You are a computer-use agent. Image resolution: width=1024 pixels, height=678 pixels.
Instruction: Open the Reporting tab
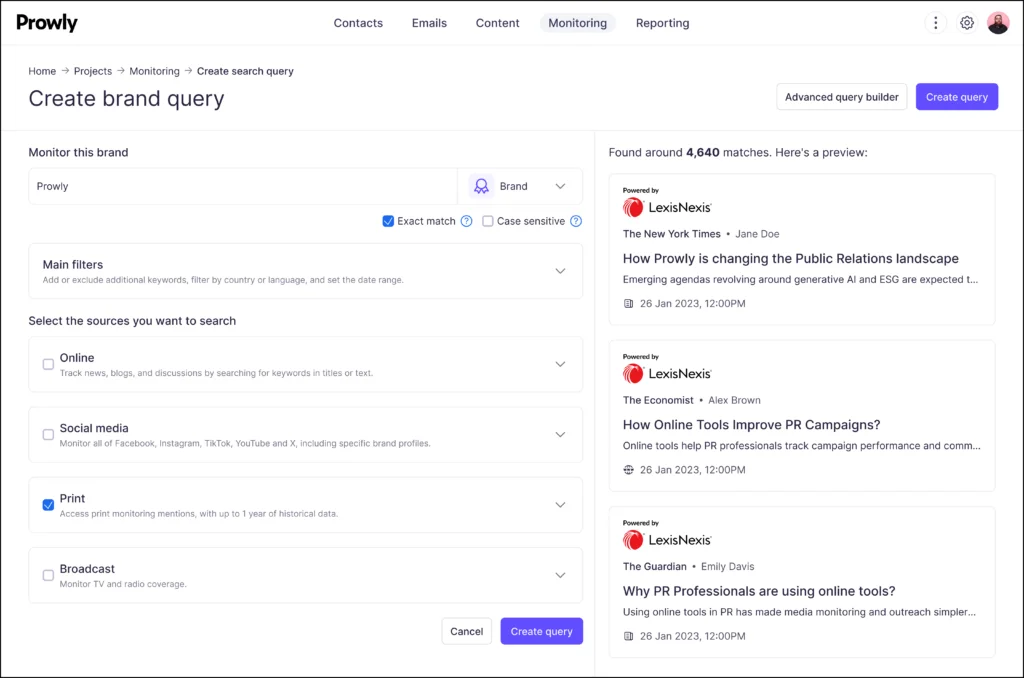[x=662, y=23]
